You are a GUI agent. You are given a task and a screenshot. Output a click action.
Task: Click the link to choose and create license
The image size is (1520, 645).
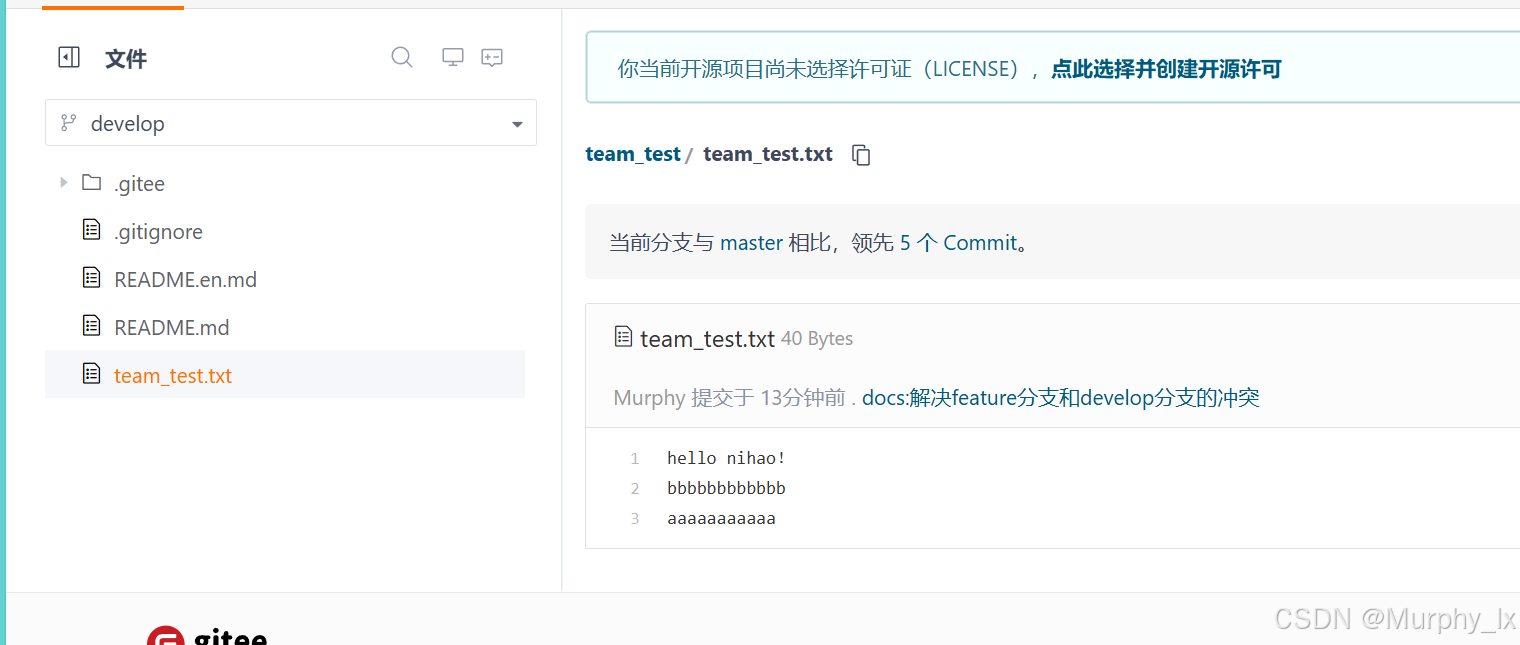(1166, 69)
